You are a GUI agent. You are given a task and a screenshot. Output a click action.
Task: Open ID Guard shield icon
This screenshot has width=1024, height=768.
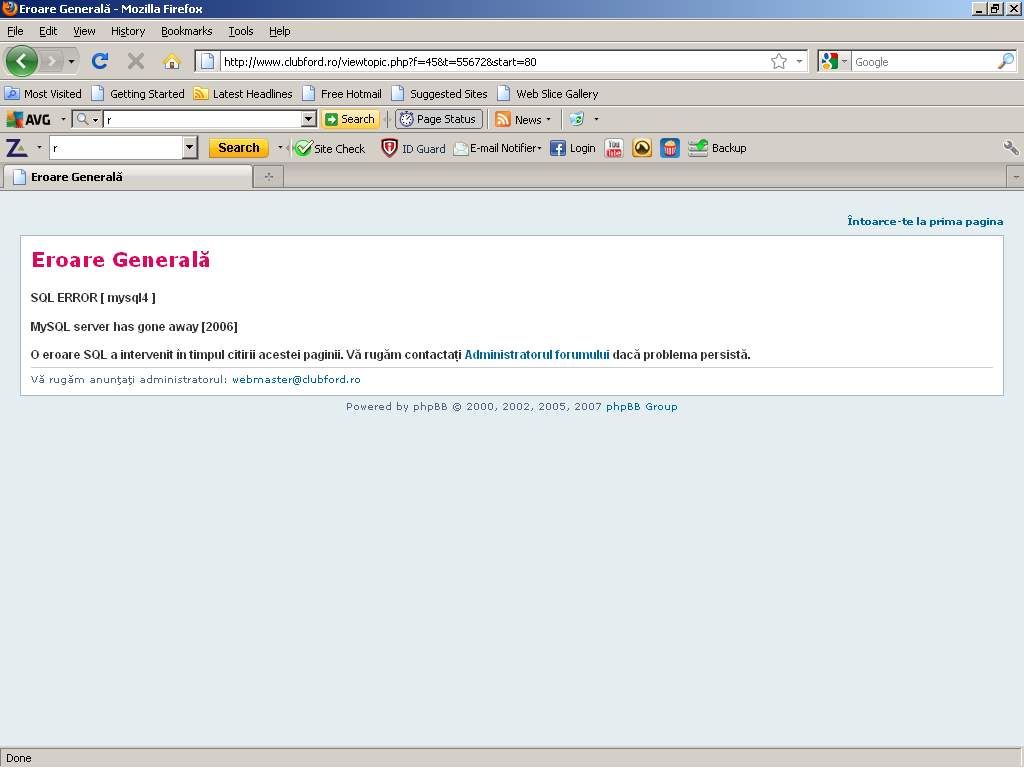pyautogui.click(x=390, y=148)
